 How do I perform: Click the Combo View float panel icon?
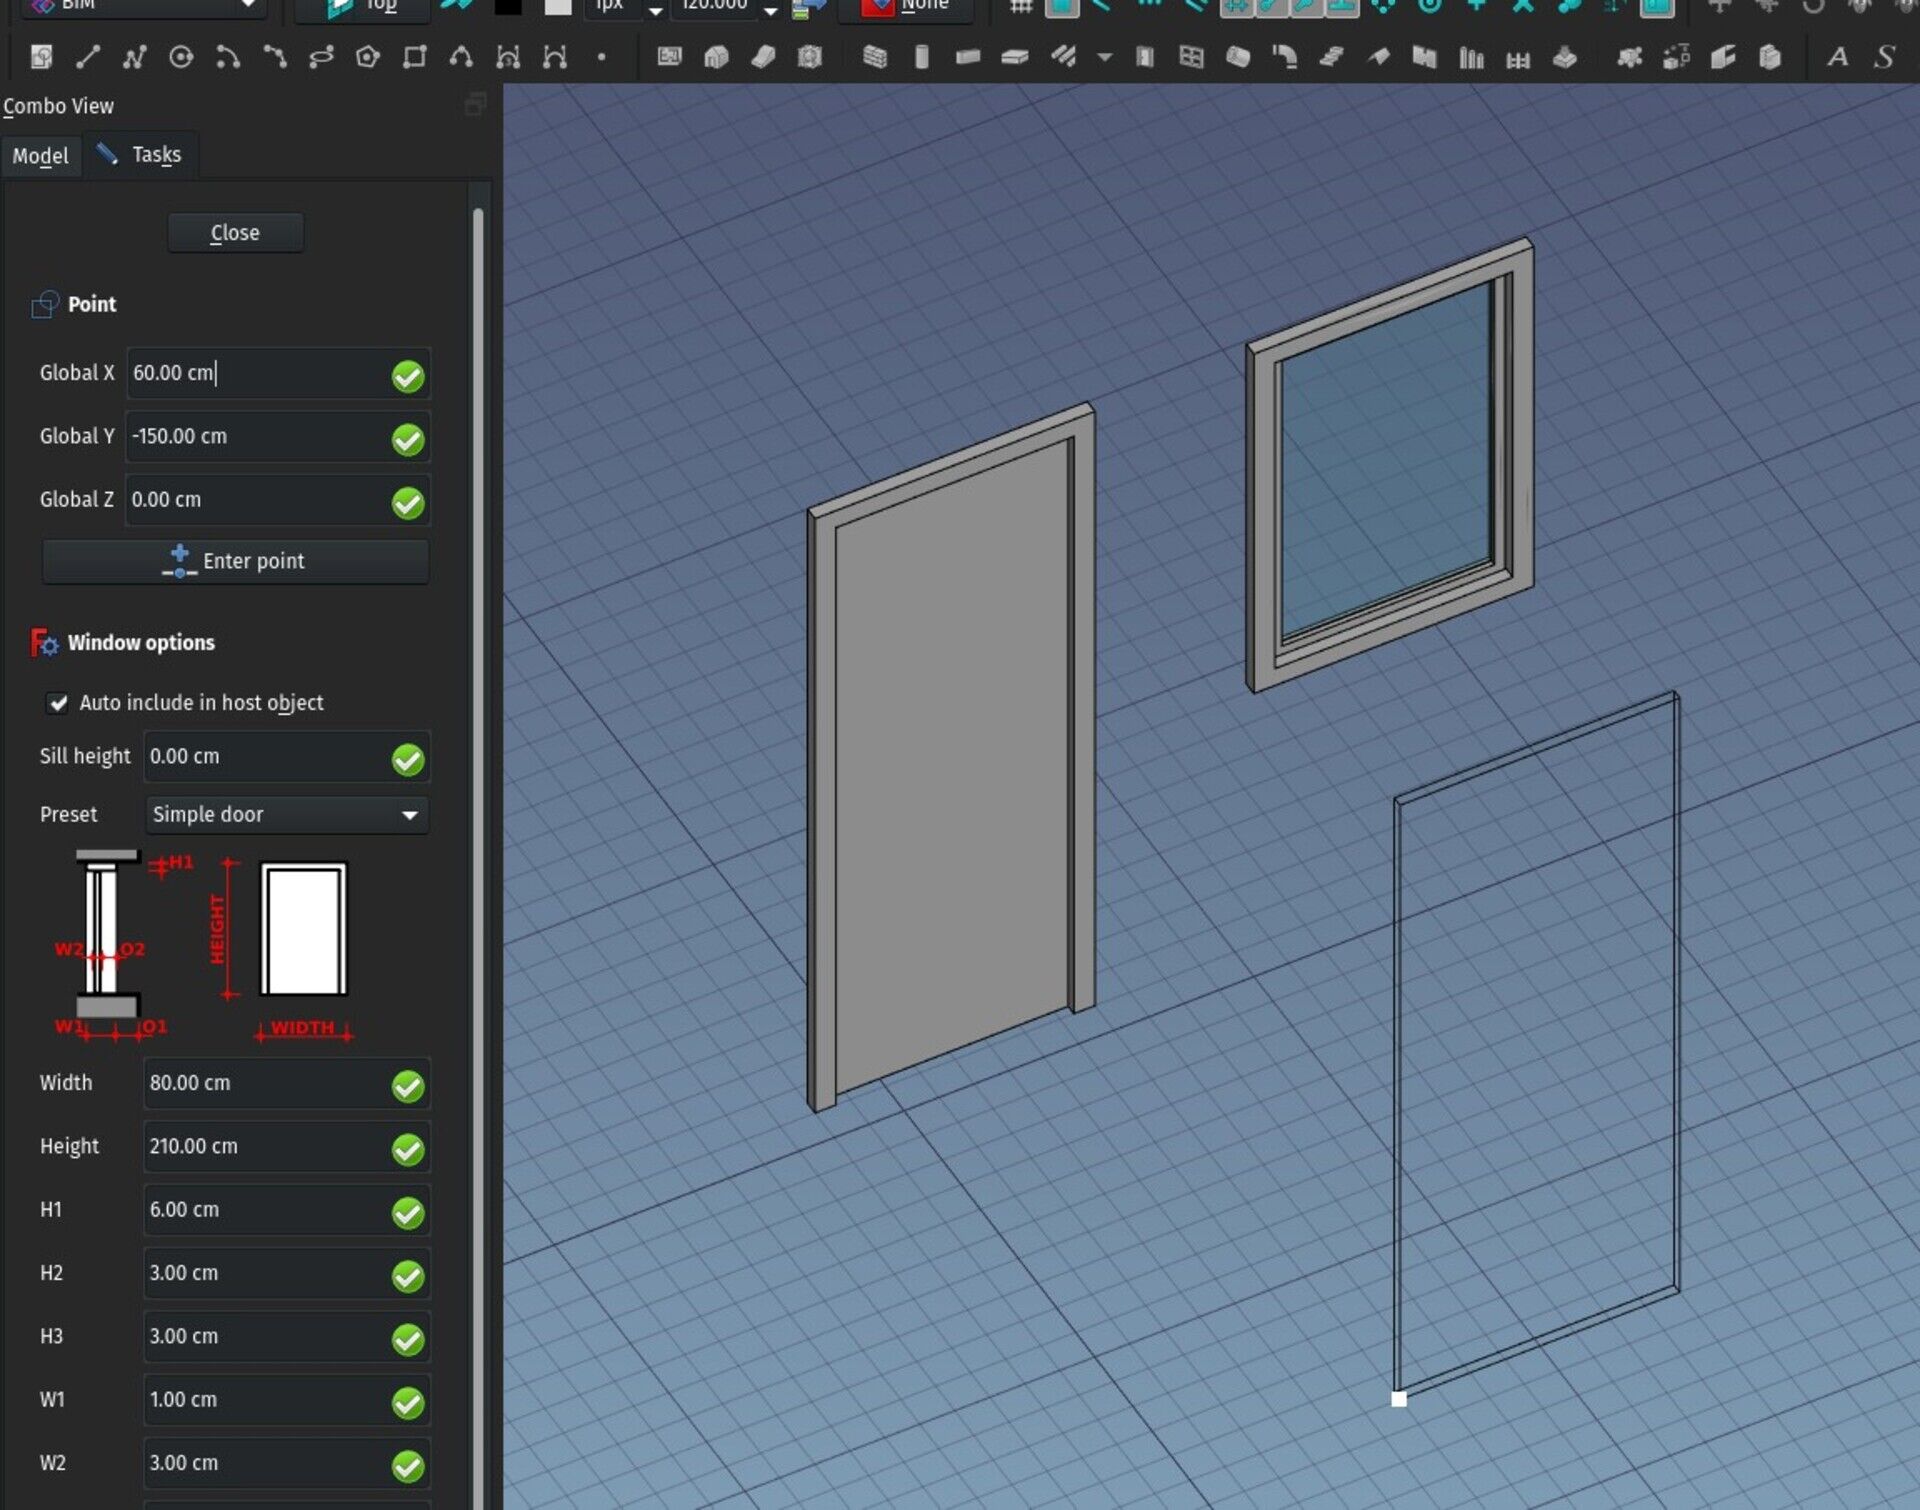point(476,104)
